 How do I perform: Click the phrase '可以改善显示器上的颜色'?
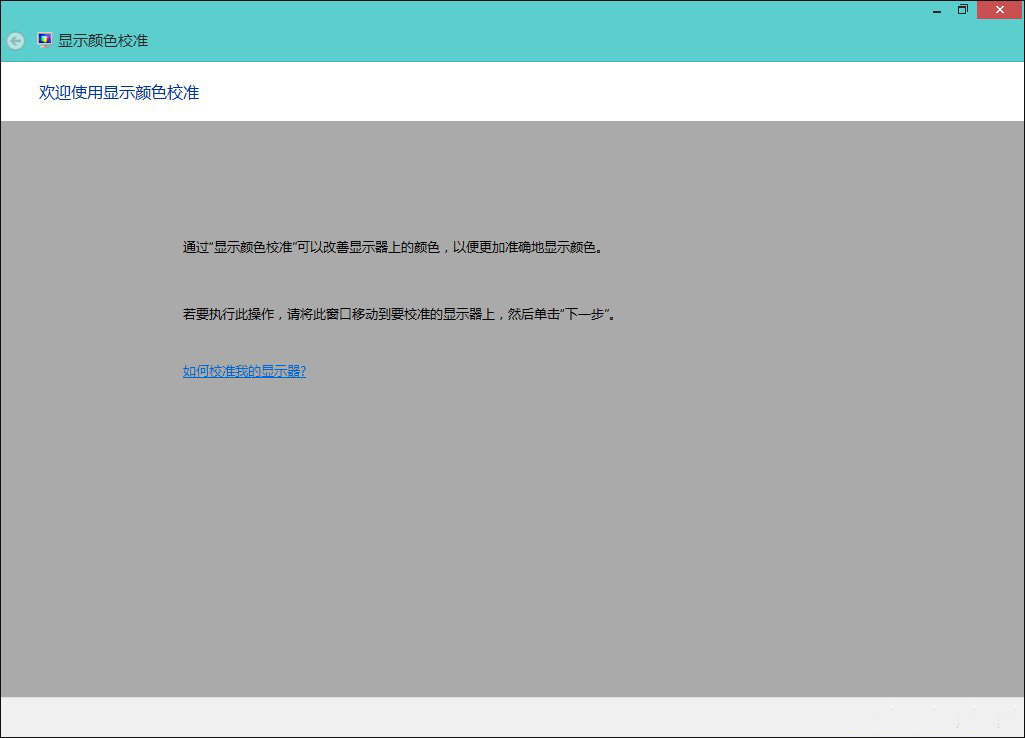pos(368,247)
